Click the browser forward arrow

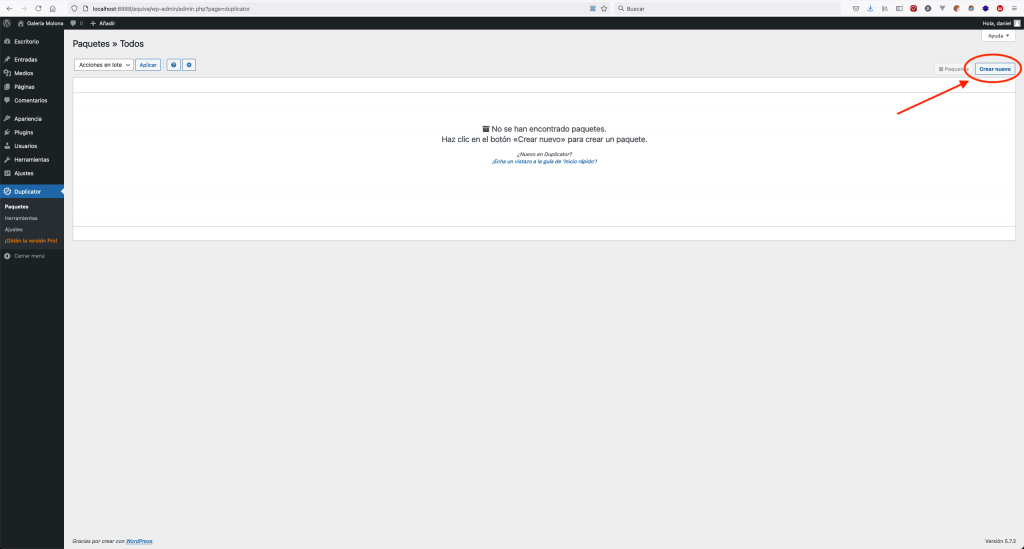point(24,8)
